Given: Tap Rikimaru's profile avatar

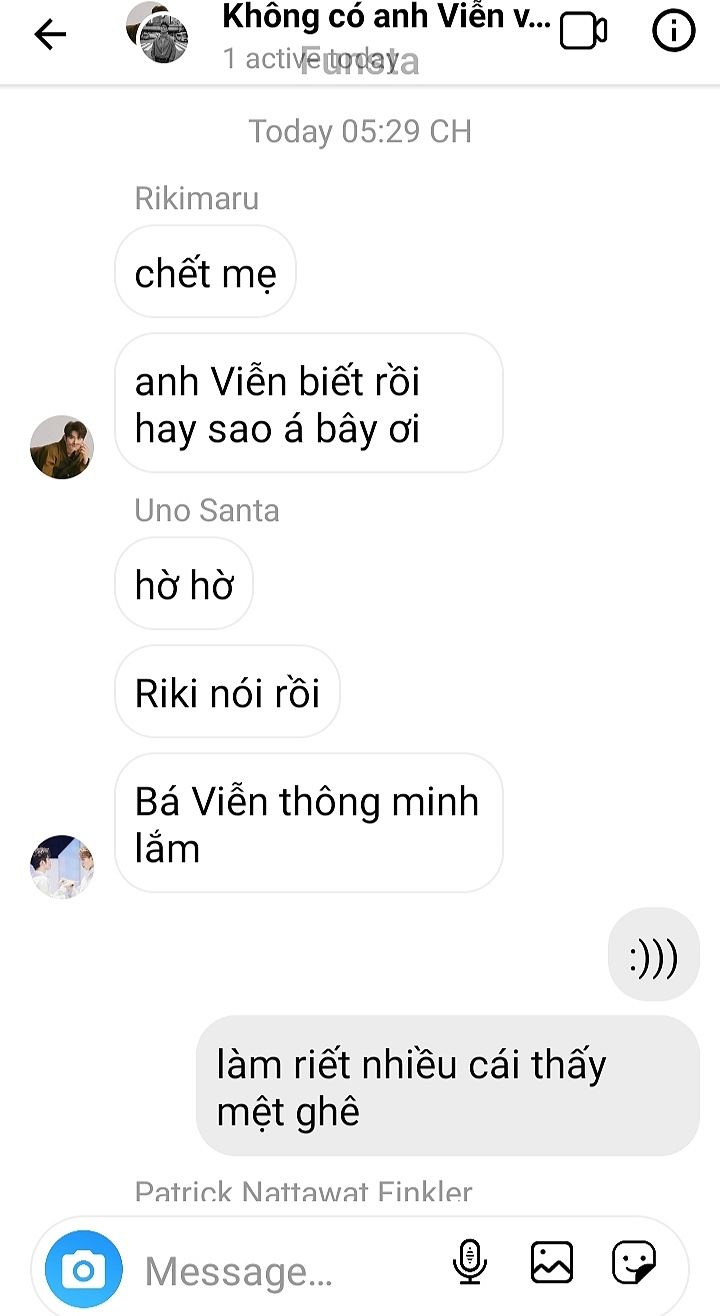Looking at the screenshot, I should coord(62,447).
